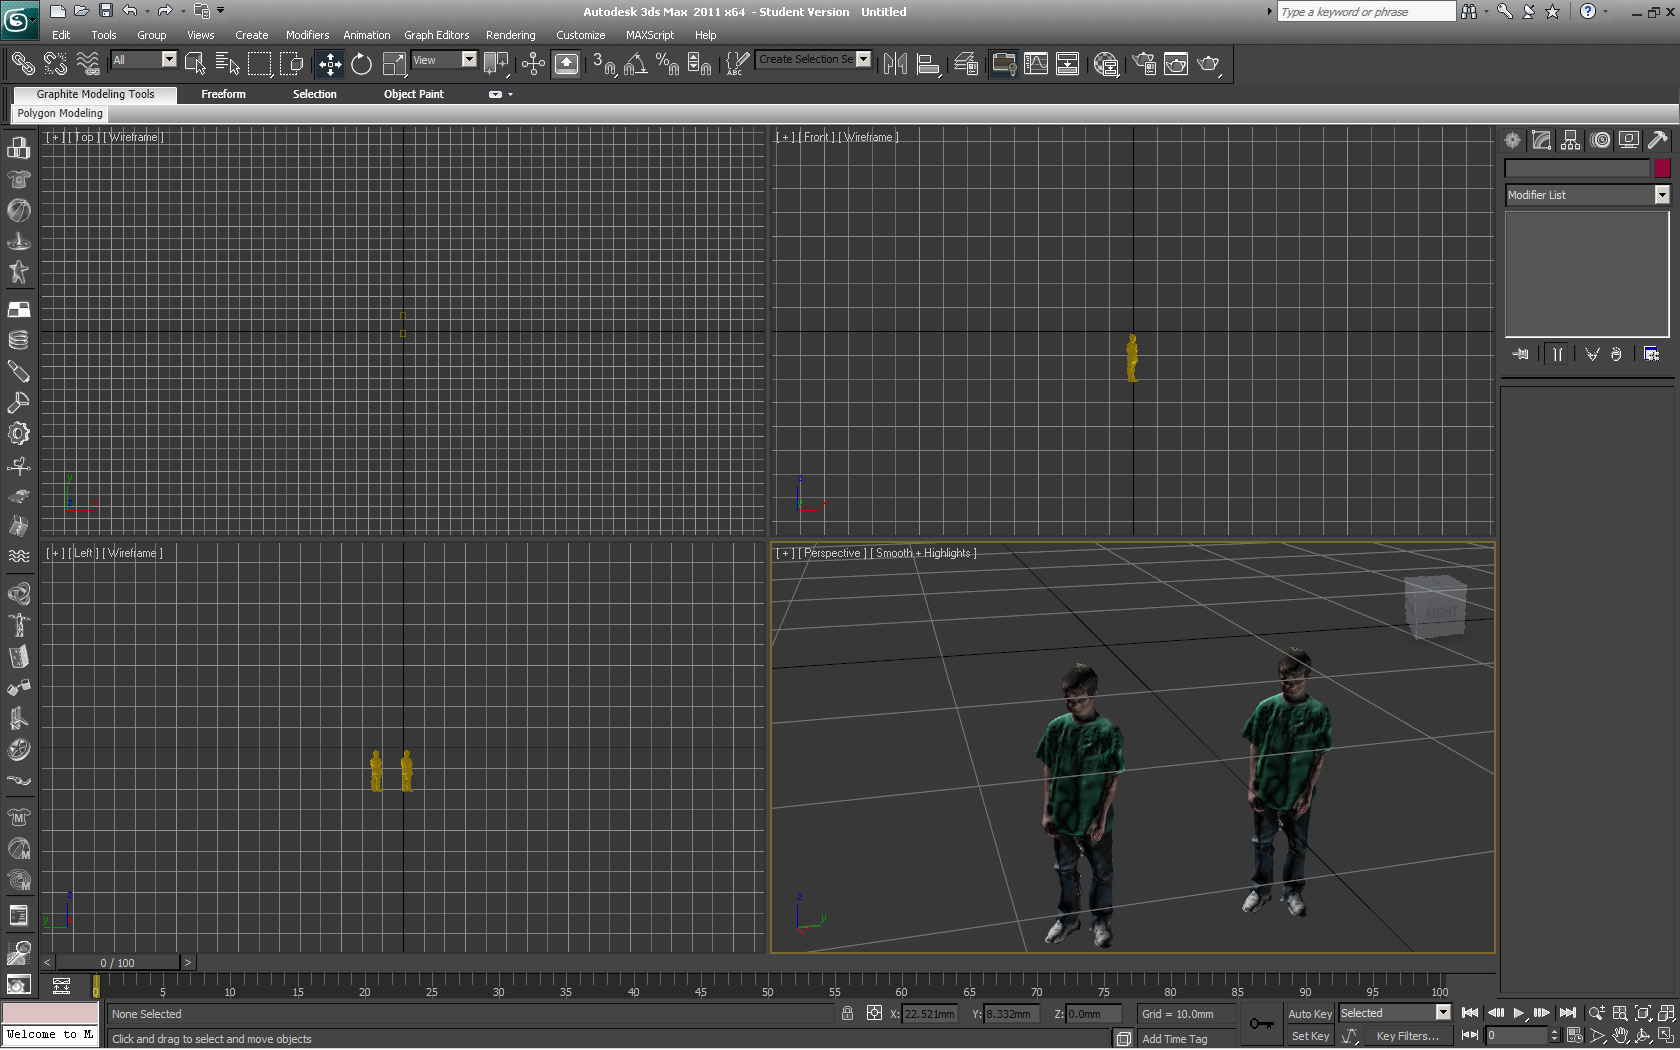Open the Hierarchy command panel tab
The image size is (1680, 1050).
1571,141
